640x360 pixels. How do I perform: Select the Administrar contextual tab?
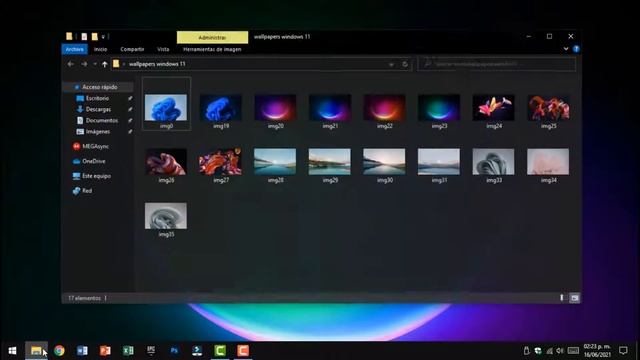pos(212,37)
